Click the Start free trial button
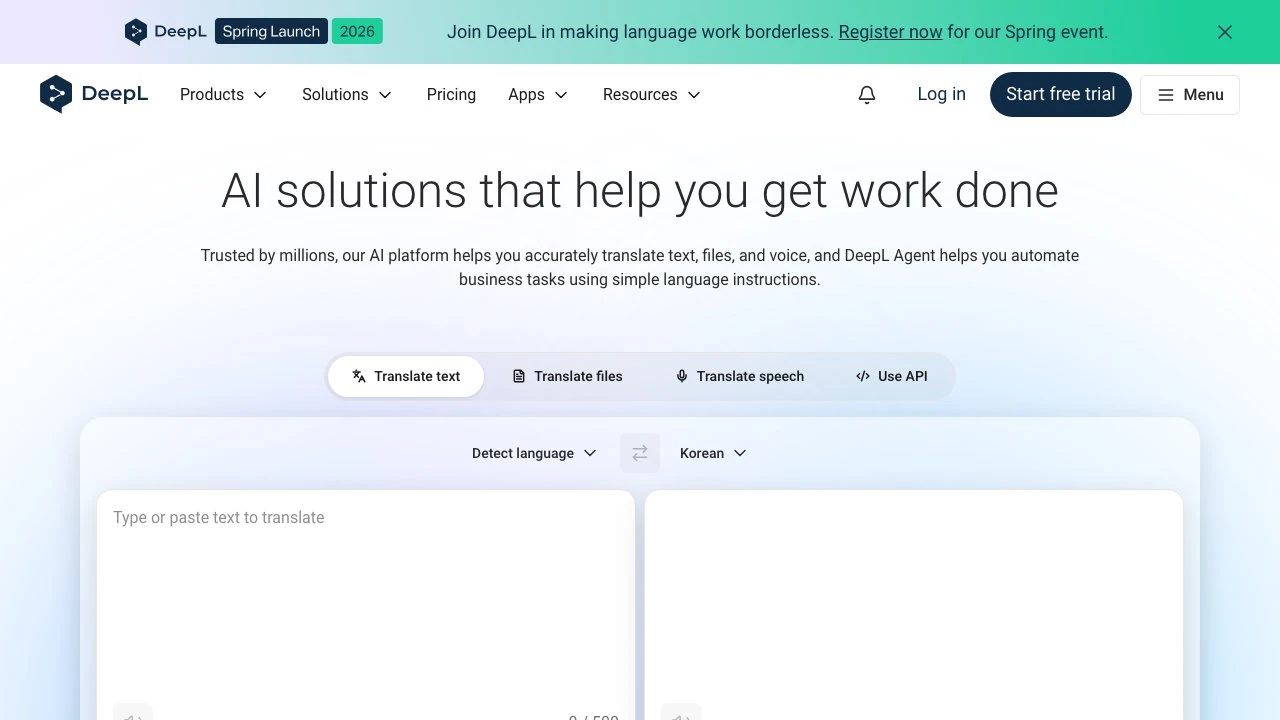The image size is (1280, 720). [1061, 94]
